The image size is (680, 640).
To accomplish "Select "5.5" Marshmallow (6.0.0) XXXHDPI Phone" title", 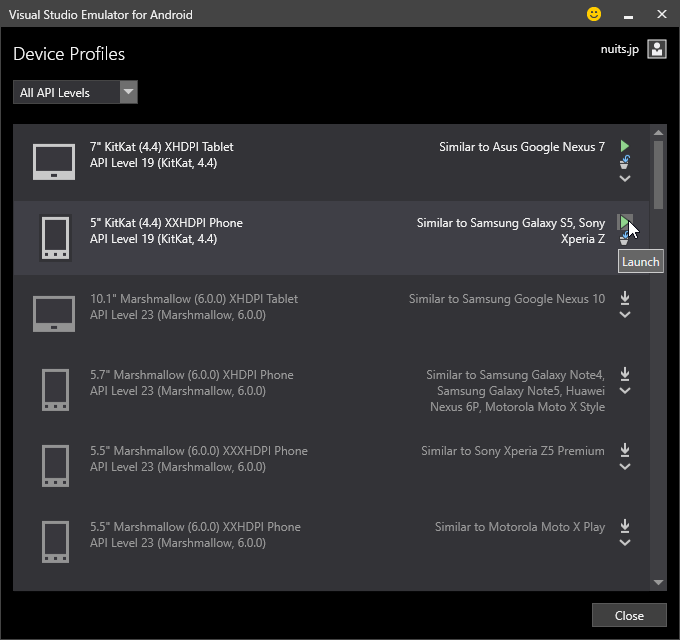I will (199, 451).
